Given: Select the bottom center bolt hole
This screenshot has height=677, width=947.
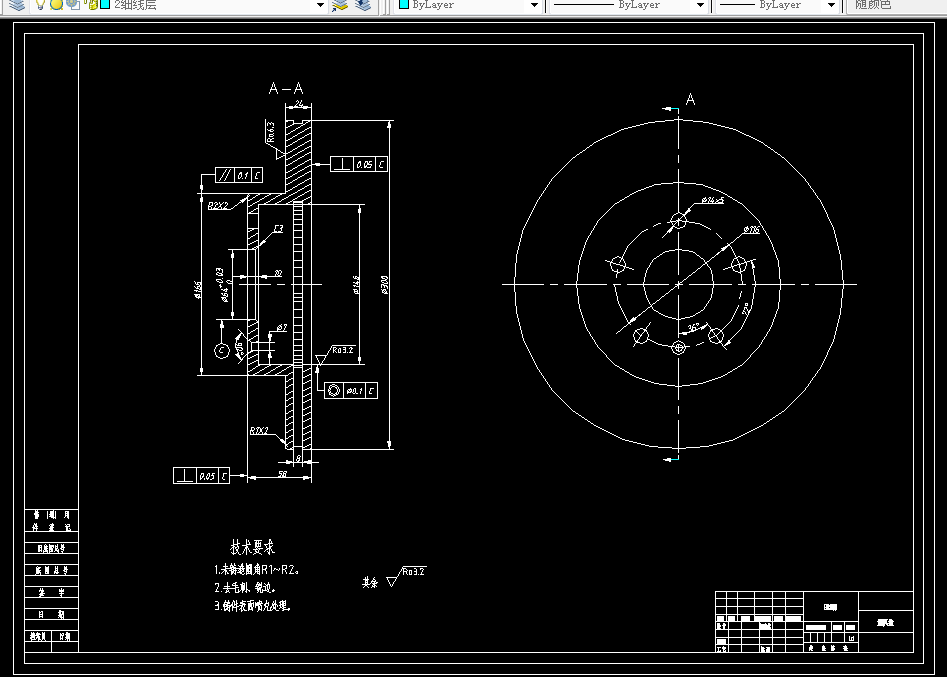Looking at the screenshot, I should [x=678, y=348].
